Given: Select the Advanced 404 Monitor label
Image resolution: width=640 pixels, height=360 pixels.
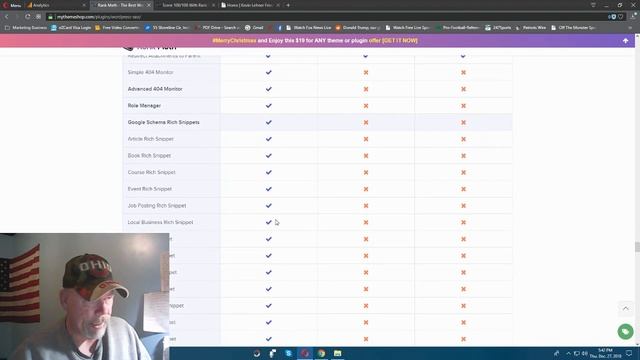Looking at the screenshot, I should (x=155, y=89).
